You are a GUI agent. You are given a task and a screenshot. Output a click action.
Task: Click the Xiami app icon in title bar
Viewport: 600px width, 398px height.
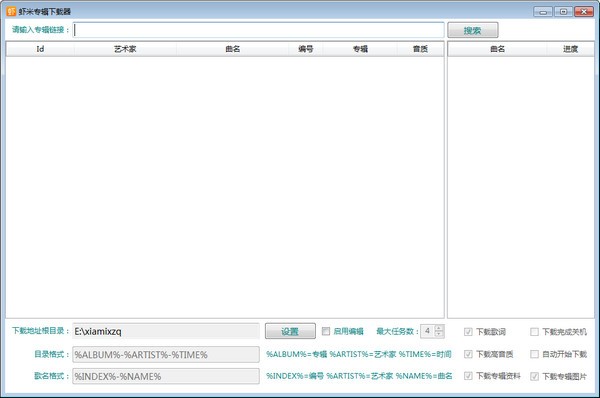pos(11,11)
